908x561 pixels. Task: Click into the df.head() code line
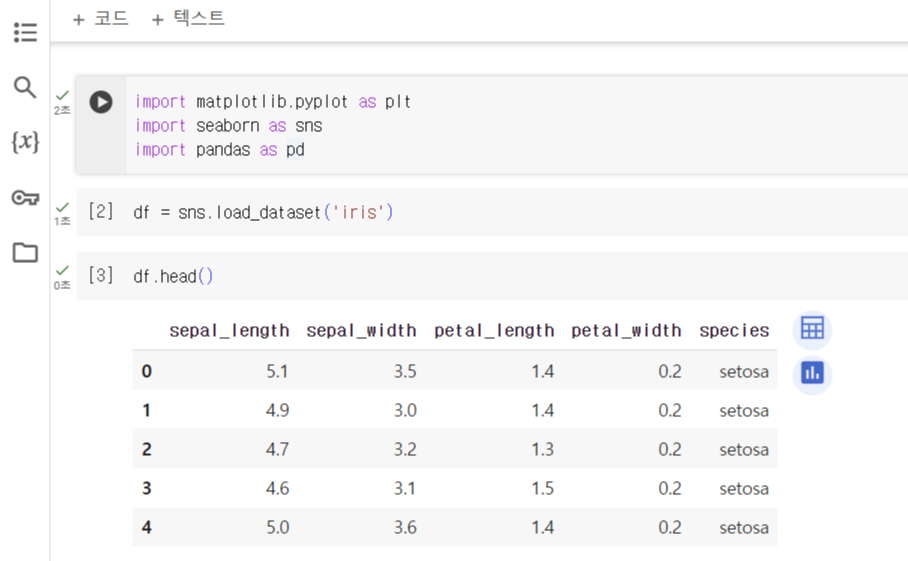[173, 276]
